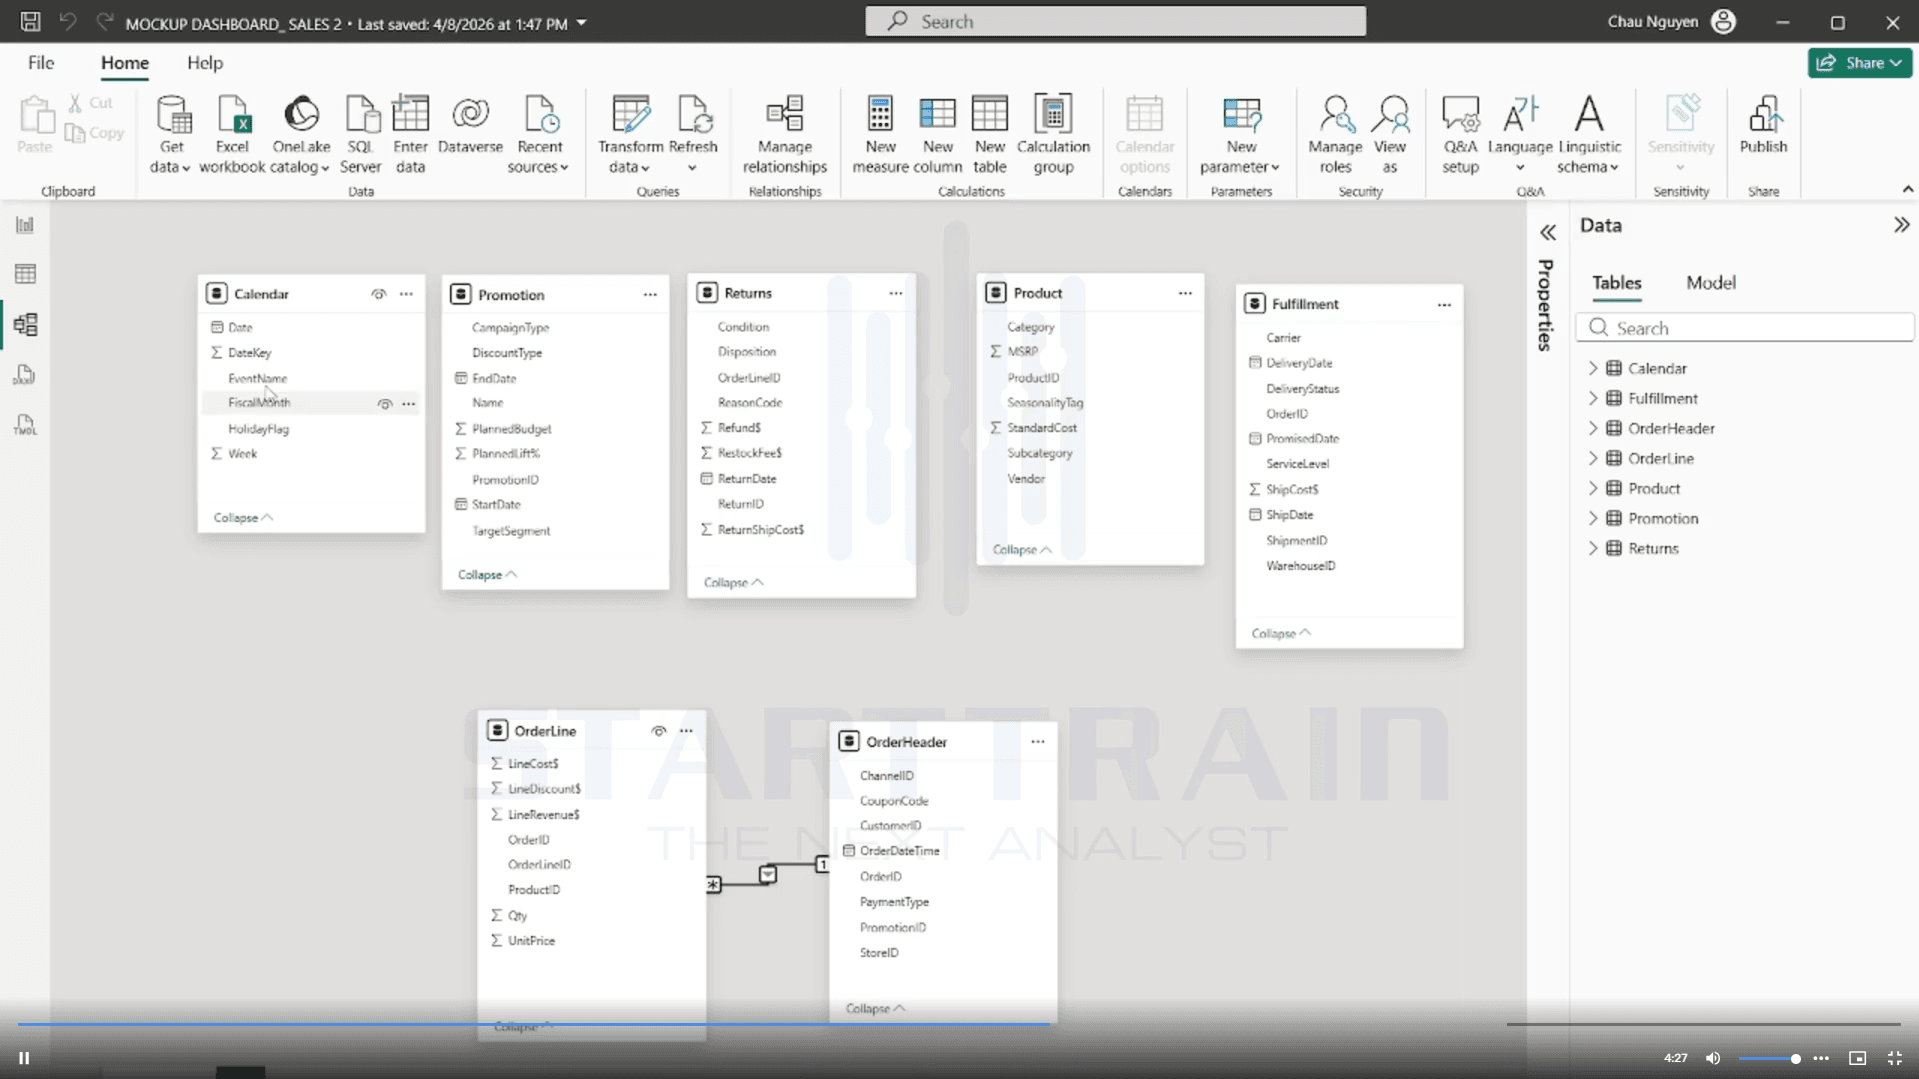The height and width of the screenshot is (1079, 1919).
Task: Collapse the Product table card
Action: click(x=1022, y=550)
